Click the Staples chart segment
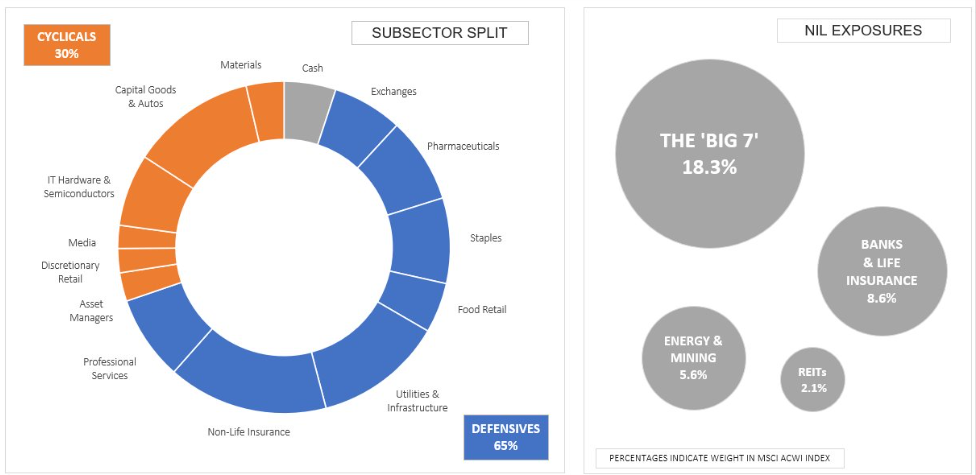 click(x=420, y=240)
